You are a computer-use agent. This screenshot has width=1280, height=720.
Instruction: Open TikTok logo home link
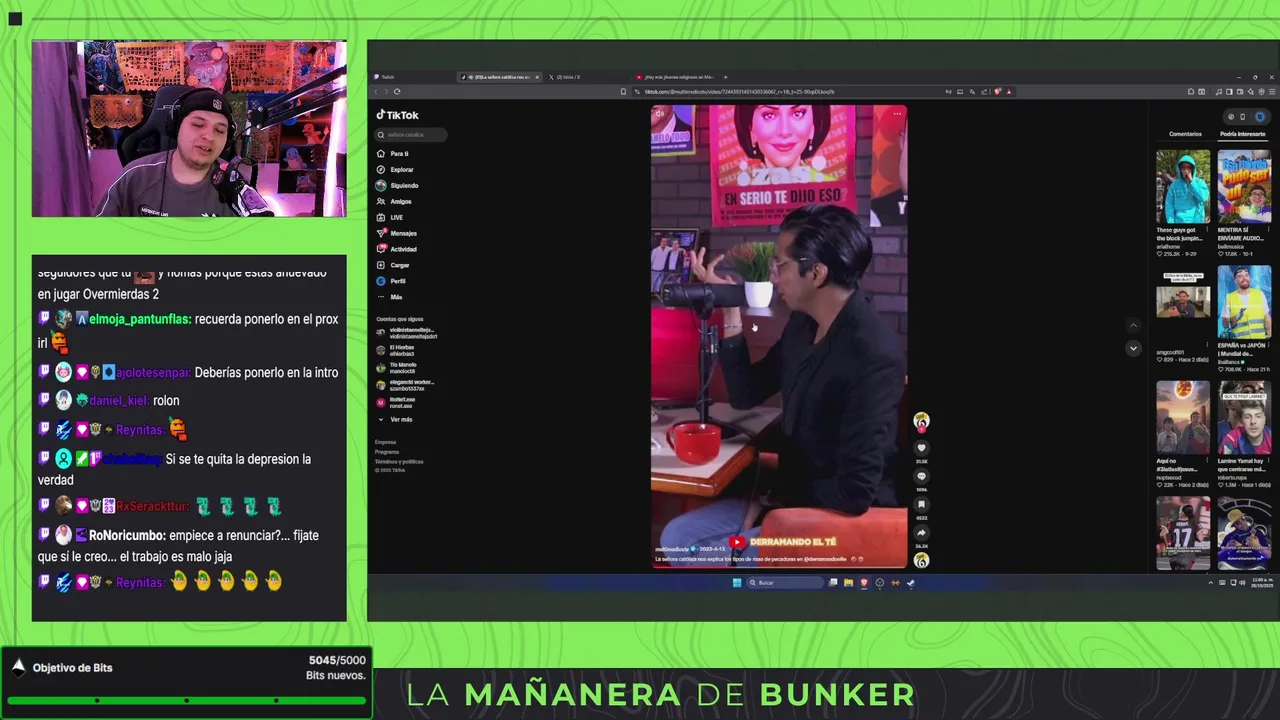(x=397, y=115)
